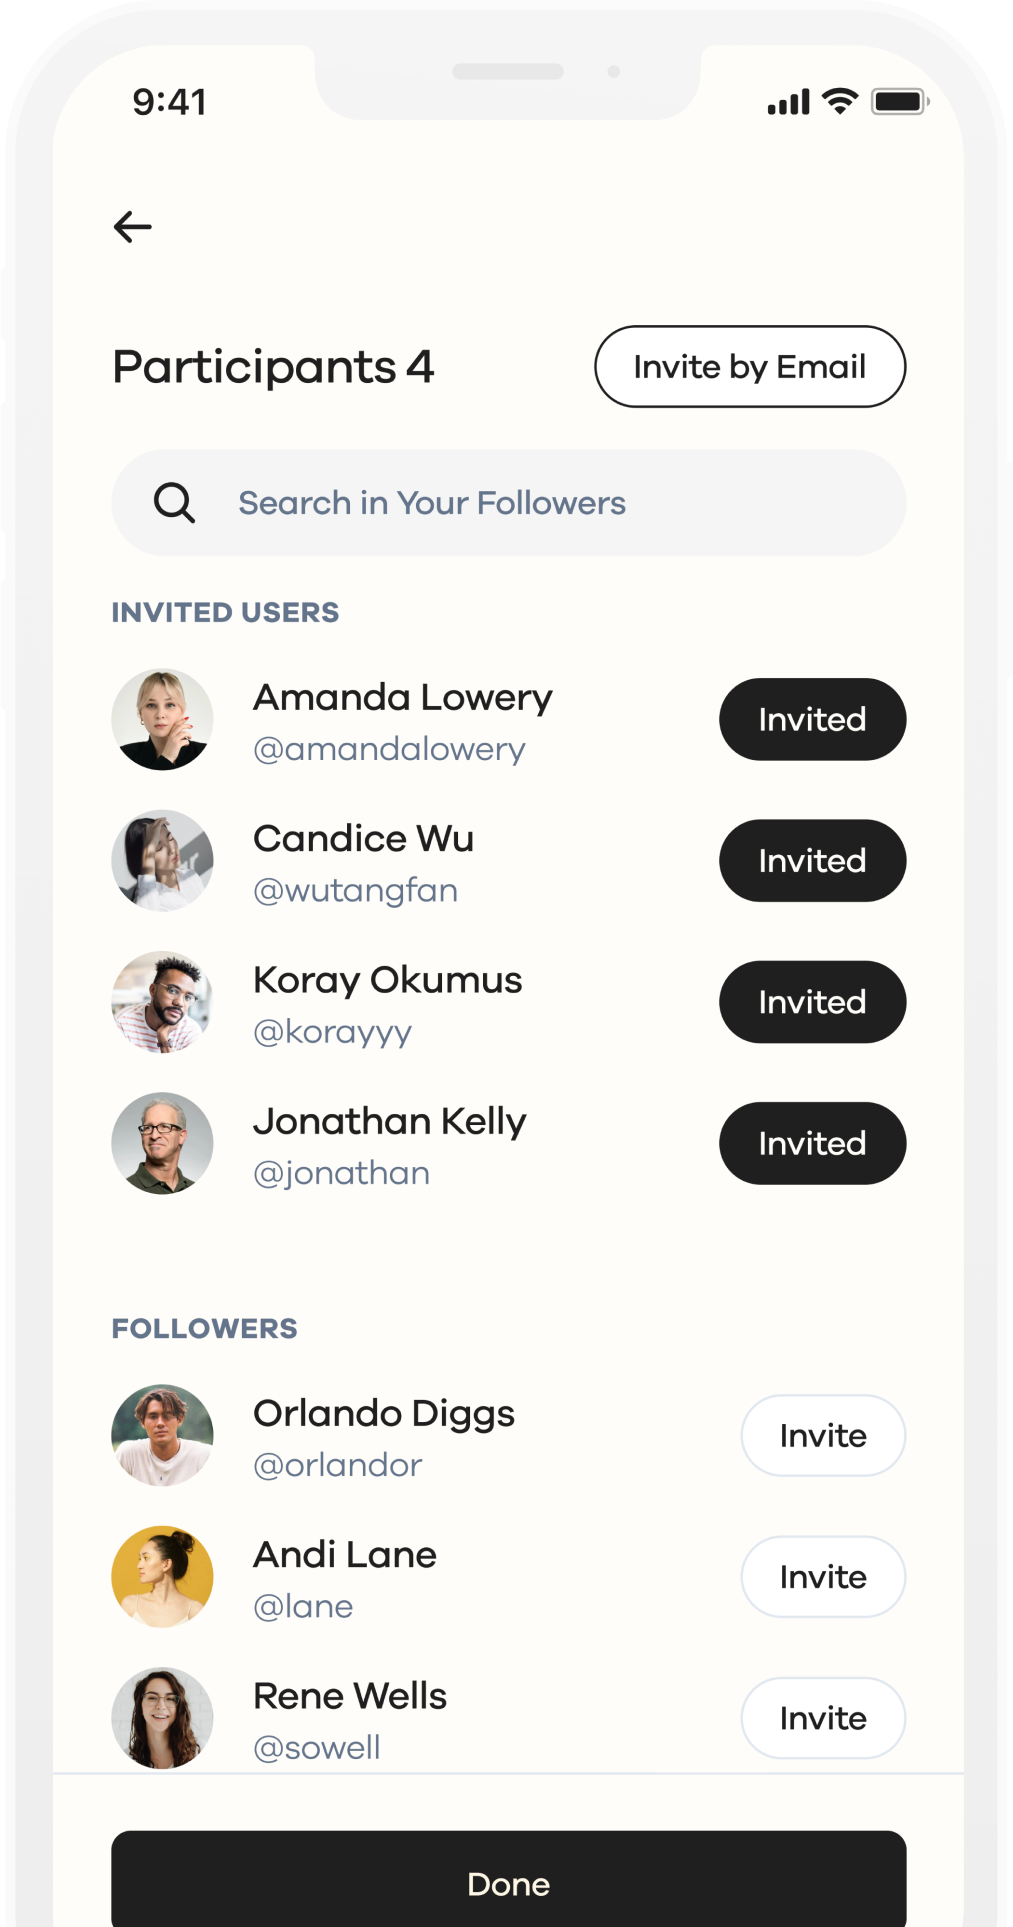Click the search magnifier icon
The image size is (1013, 1927).
point(174,502)
